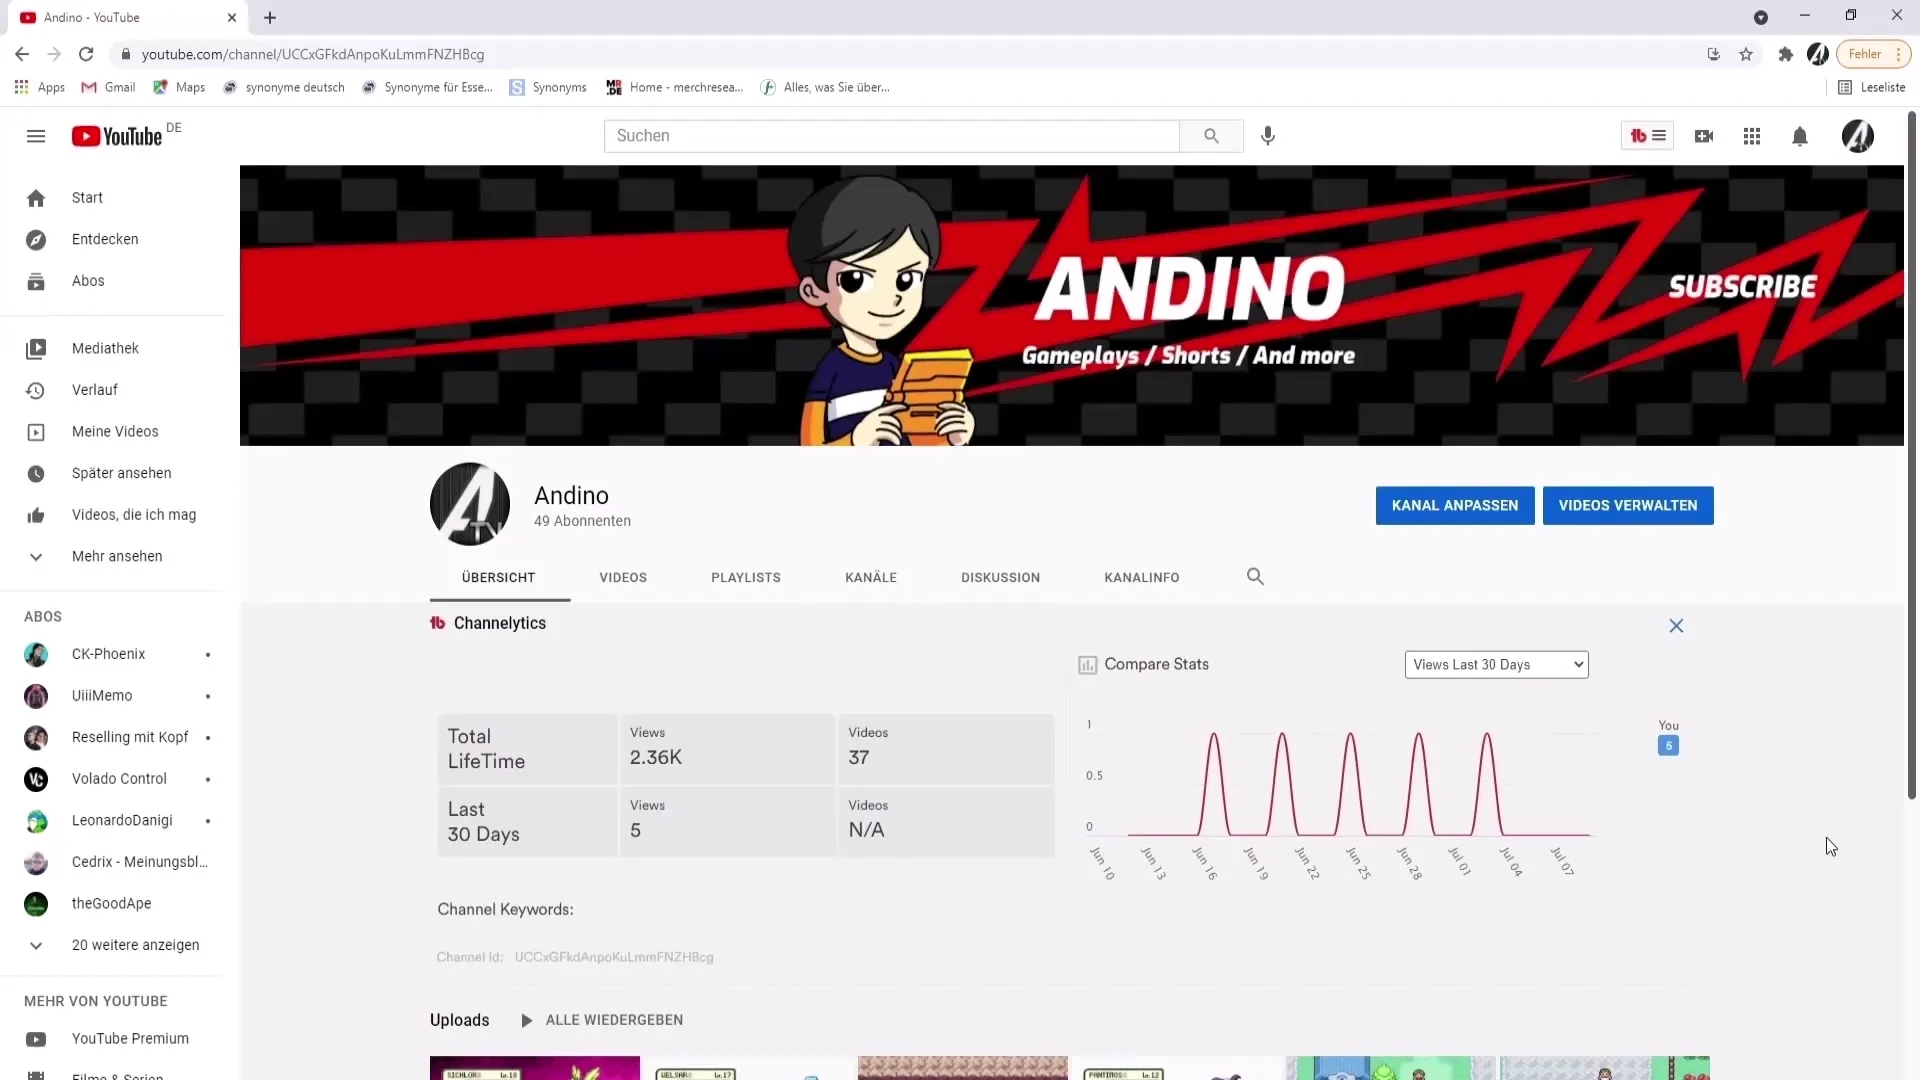Screen dimensions: 1920x1080
Task: Switch to the KANALINFO tab
Action: 1141,576
